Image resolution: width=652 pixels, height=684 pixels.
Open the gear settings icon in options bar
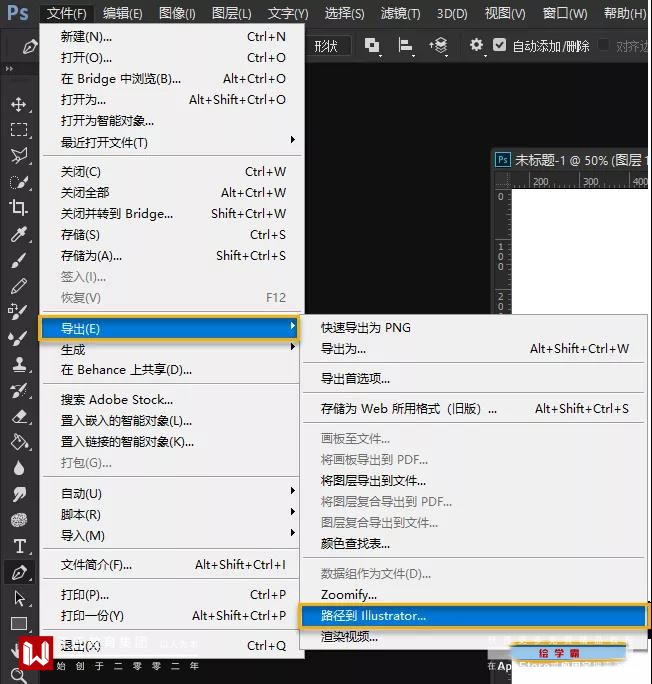click(476, 45)
